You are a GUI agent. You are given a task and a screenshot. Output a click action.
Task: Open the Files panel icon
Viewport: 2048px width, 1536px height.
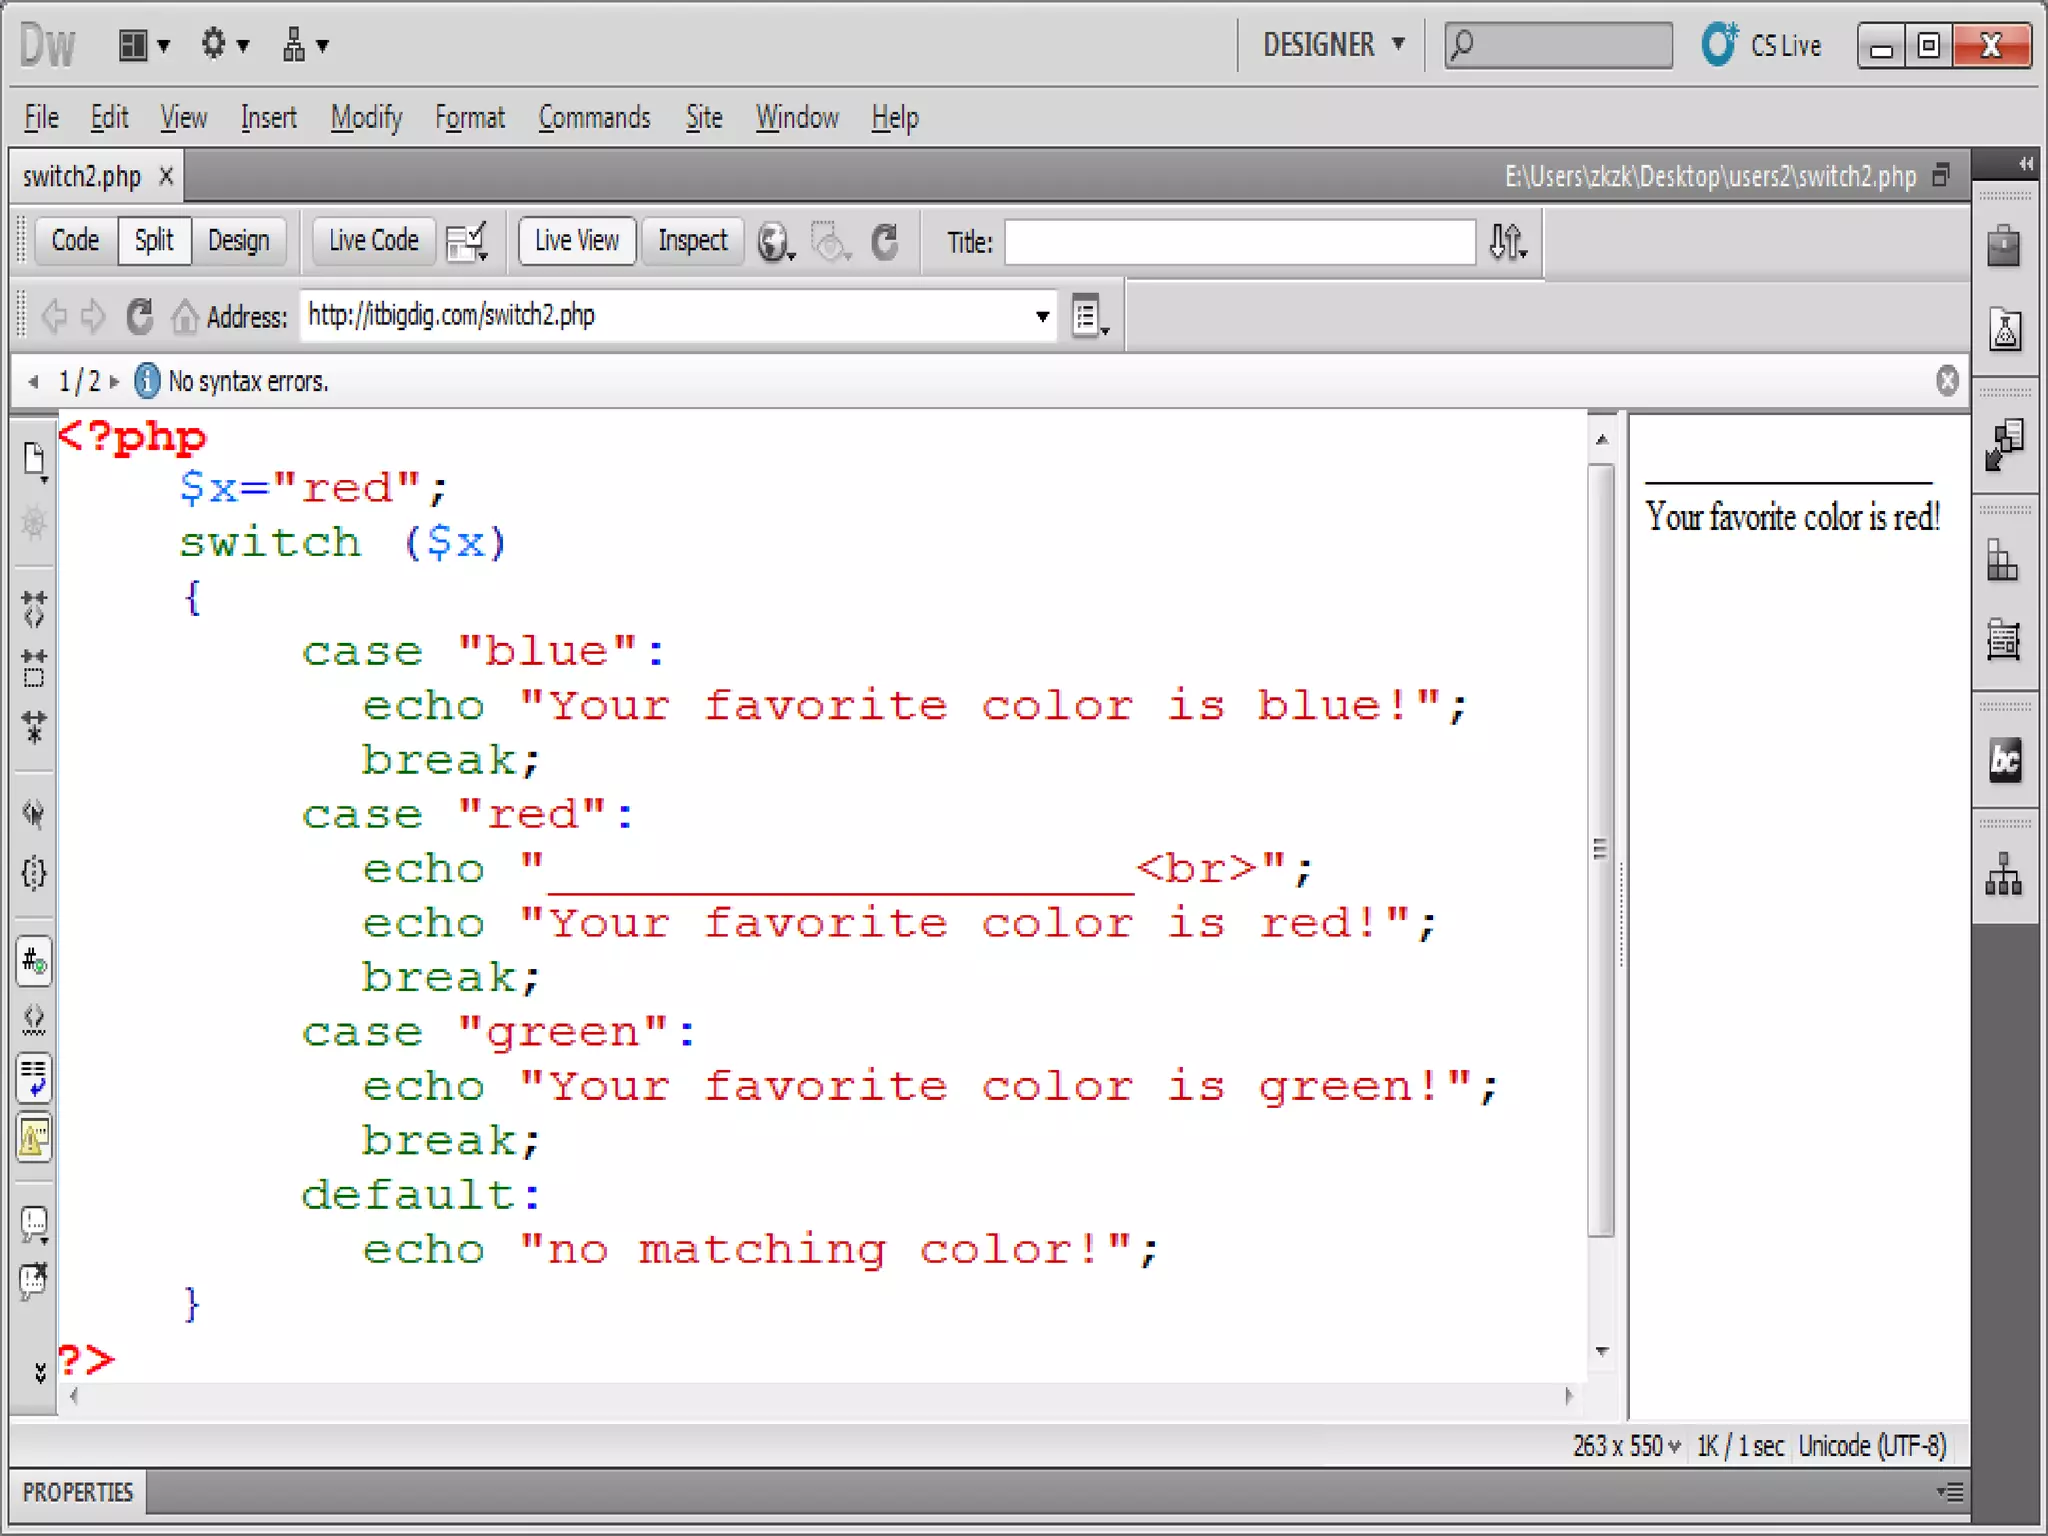coord(2004,875)
